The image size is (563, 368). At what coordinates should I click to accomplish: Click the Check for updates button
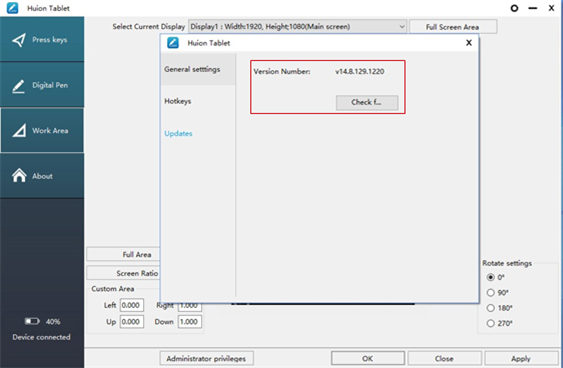[367, 102]
